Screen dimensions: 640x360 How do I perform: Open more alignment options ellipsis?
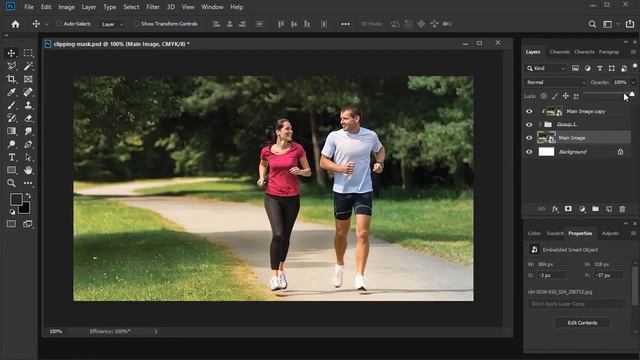tap(345, 24)
